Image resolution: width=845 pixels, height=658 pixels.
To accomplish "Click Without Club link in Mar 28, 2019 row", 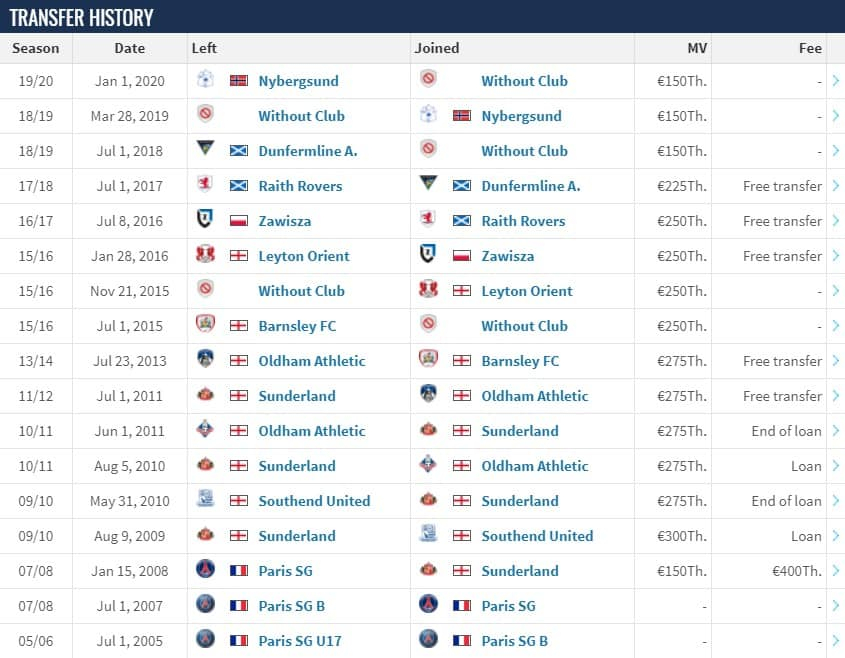I will pyautogui.click(x=301, y=116).
